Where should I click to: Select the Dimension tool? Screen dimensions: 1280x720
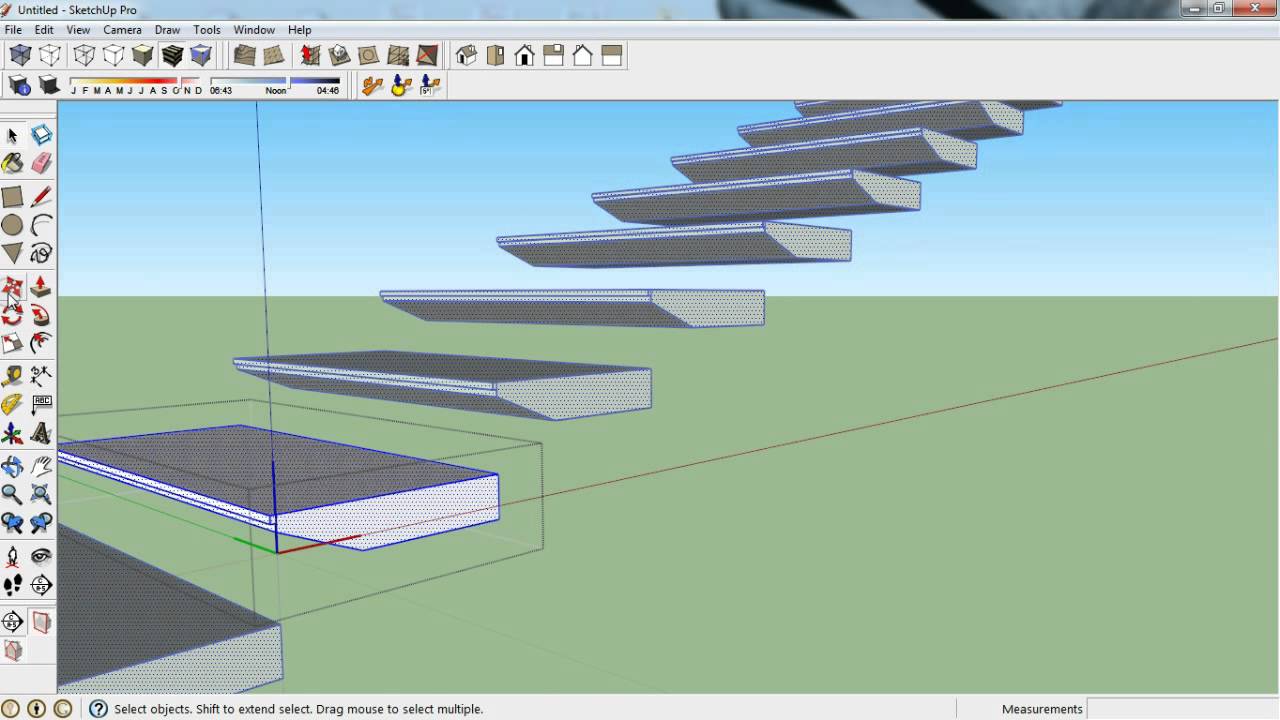pyautogui.click(x=41, y=376)
